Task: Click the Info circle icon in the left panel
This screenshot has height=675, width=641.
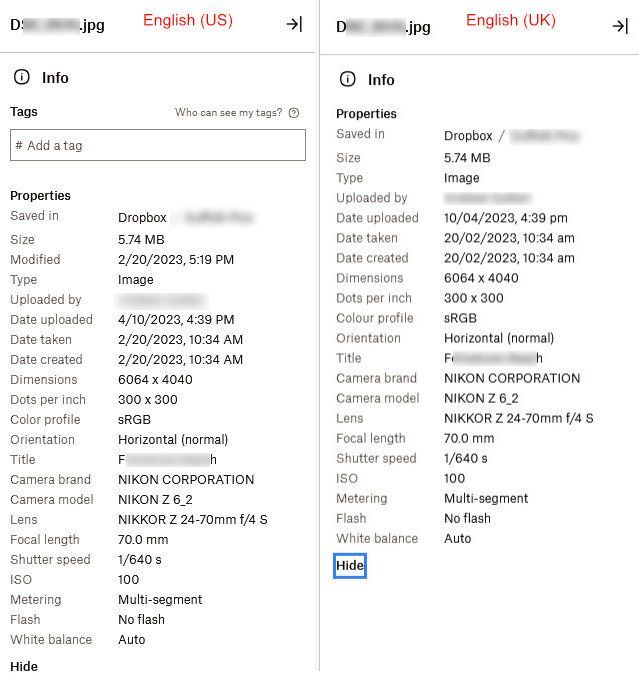Action: coord(21,77)
